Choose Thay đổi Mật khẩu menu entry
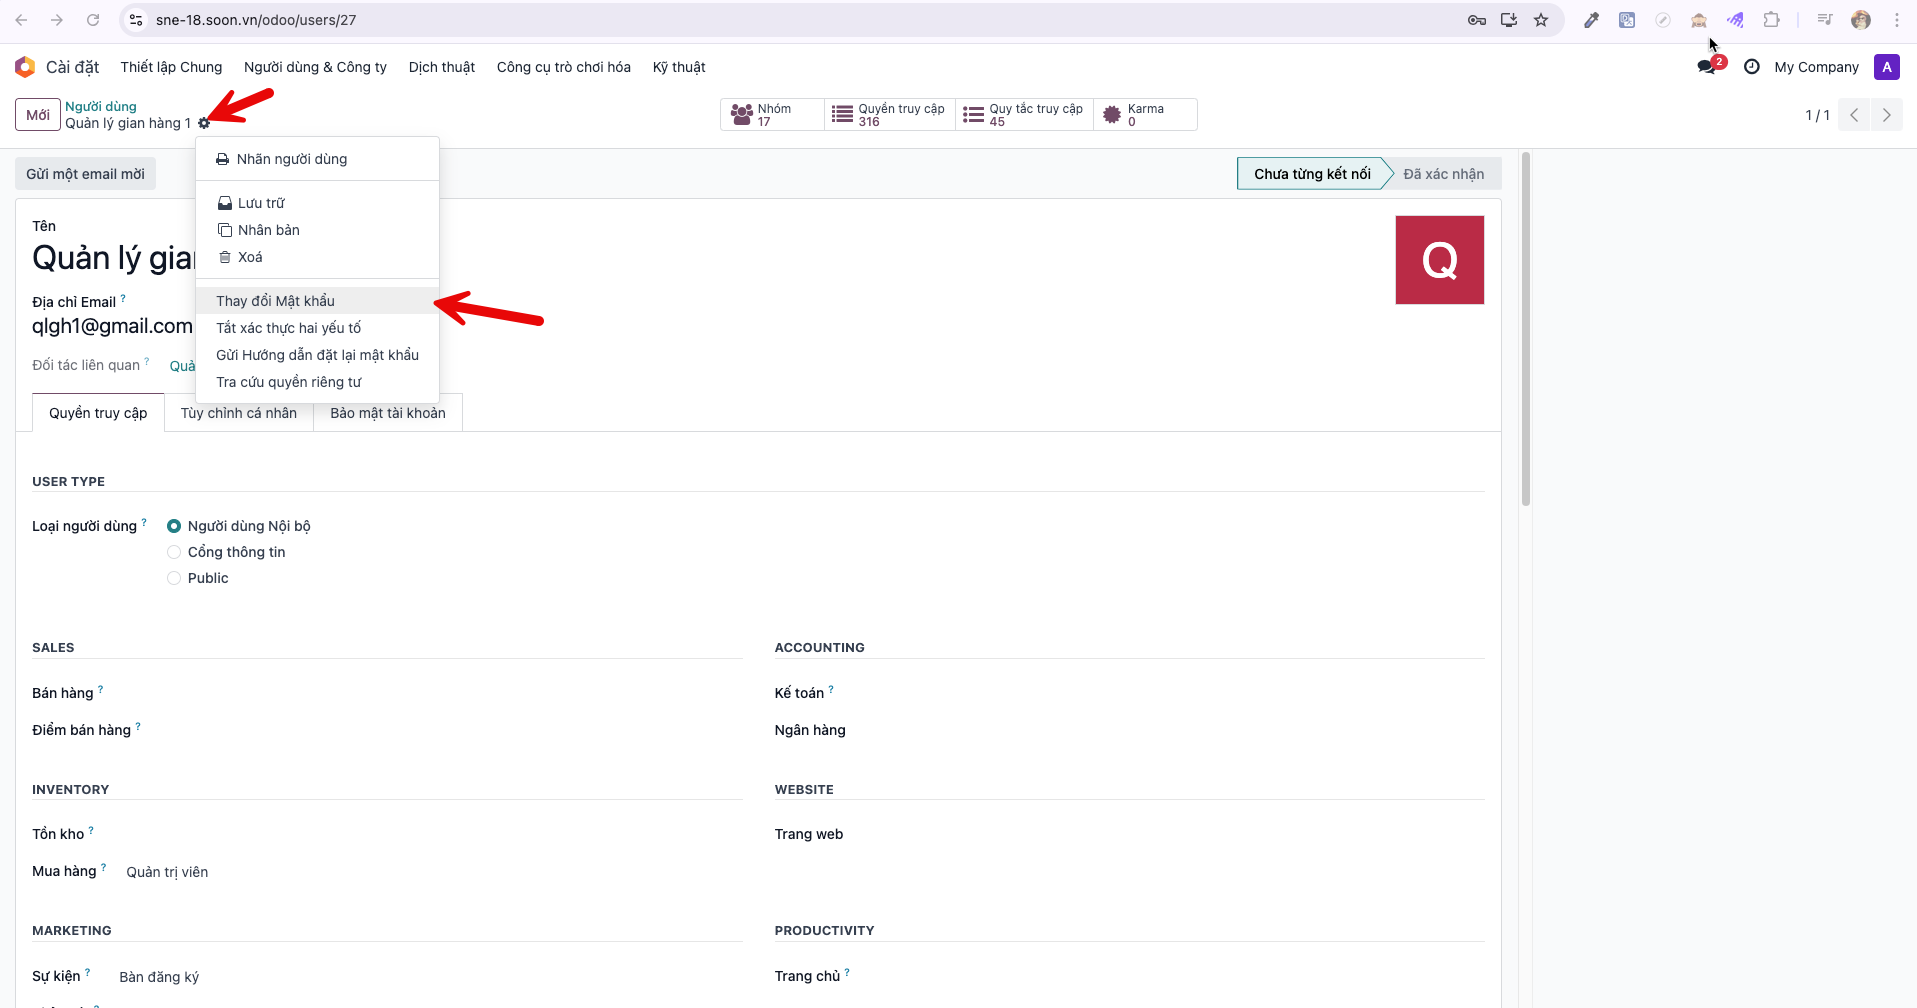Screen dimensions: 1917x1008 coord(317,301)
